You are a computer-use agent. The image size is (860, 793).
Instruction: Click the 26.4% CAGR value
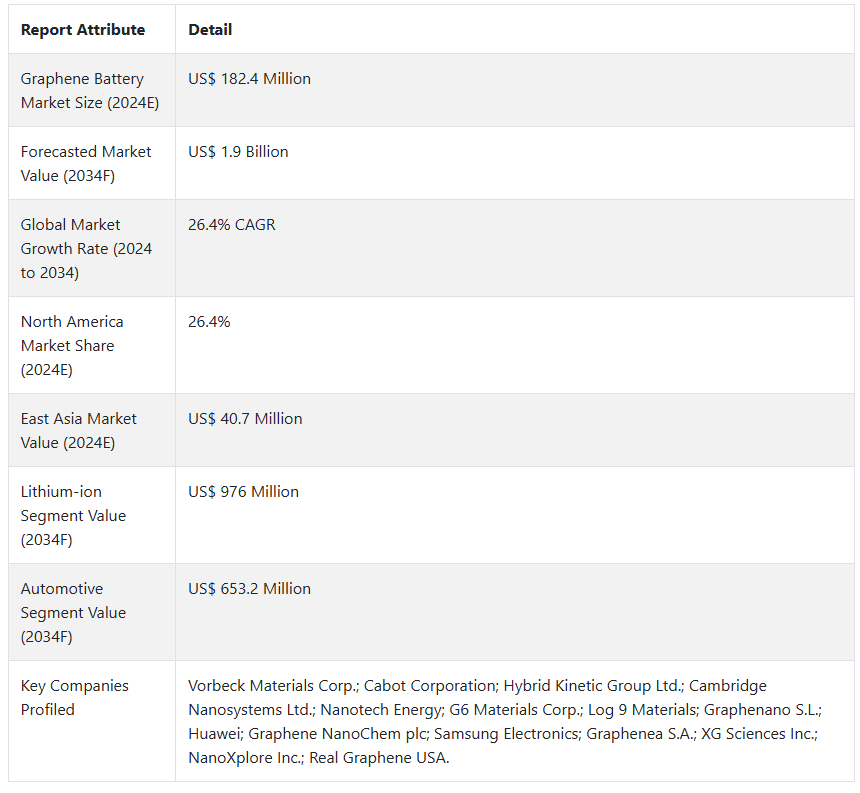(x=231, y=225)
